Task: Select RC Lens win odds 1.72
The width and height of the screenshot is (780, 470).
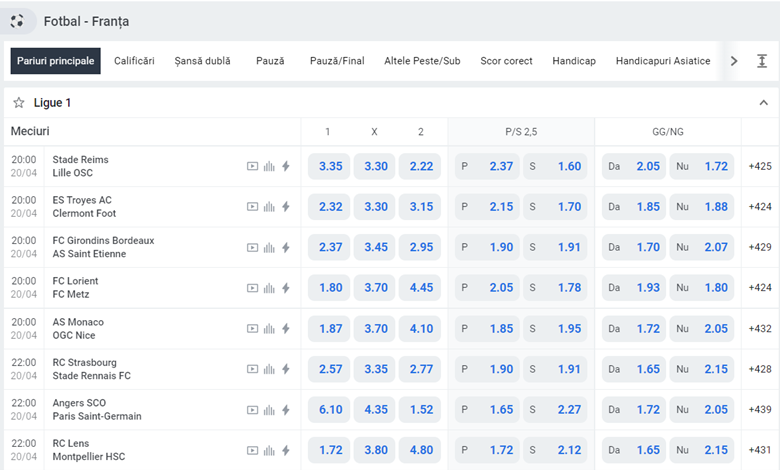Action: pyautogui.click(x=329, y=451)
